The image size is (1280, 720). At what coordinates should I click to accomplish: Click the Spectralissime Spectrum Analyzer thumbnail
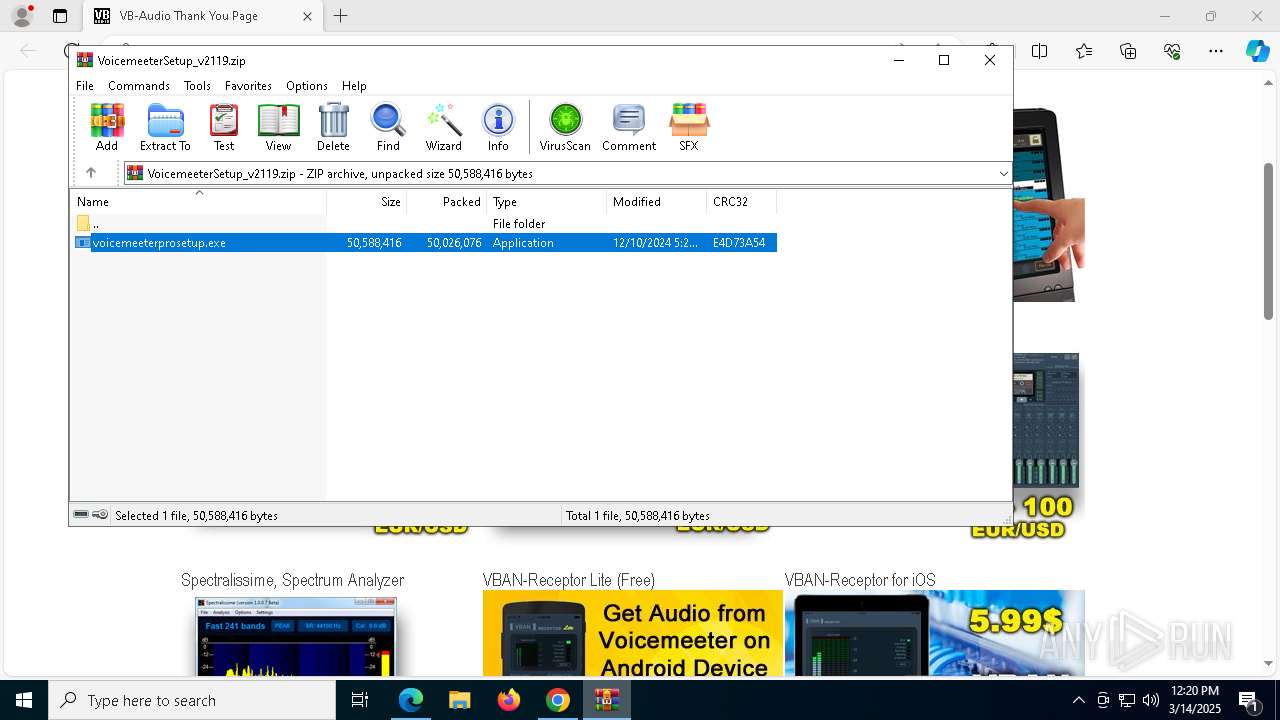295,636
